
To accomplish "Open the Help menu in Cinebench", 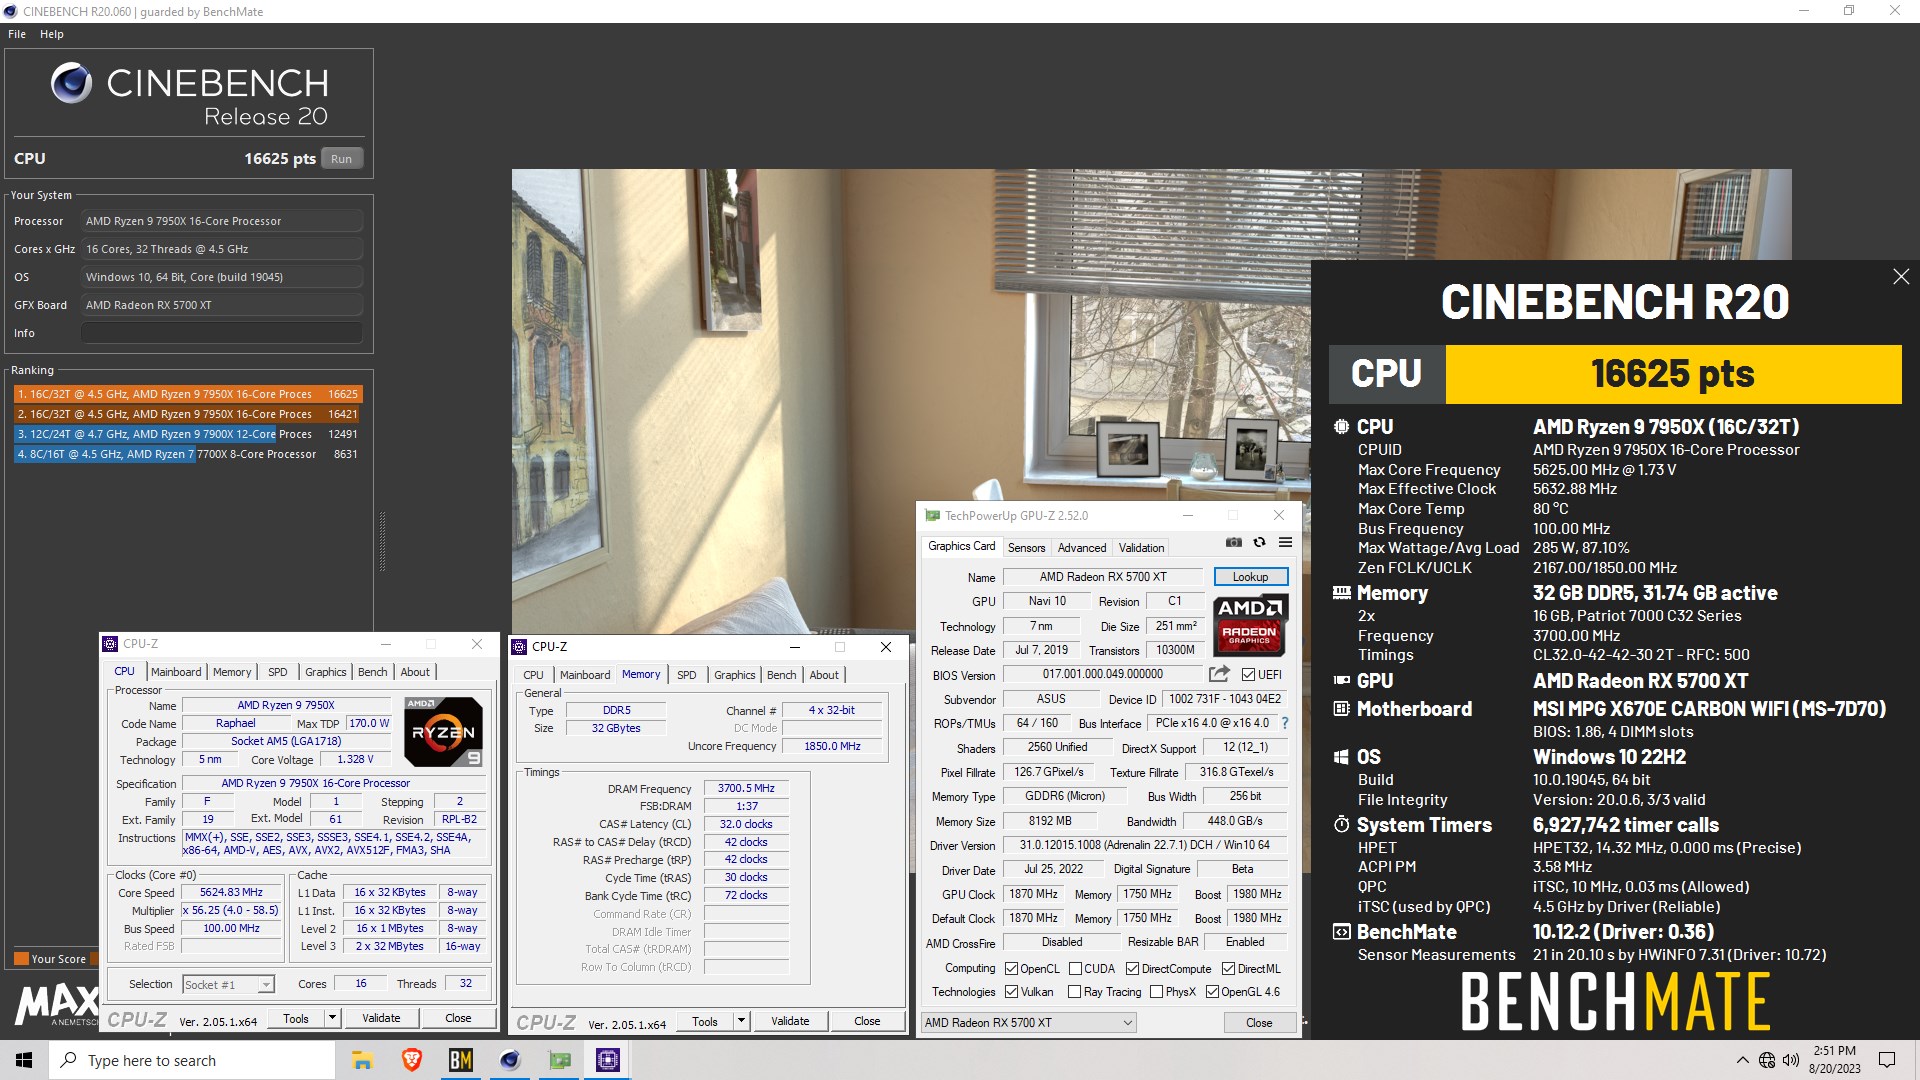I will click(52, 34).
